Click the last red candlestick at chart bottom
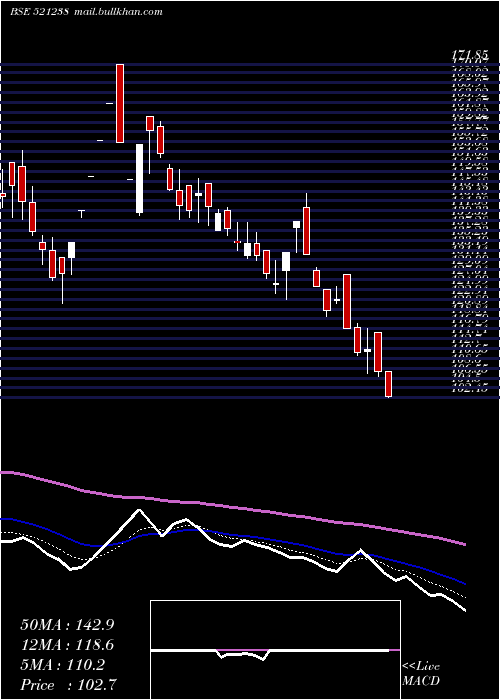This screenshot has height=700, width=500. pos(388,384)
